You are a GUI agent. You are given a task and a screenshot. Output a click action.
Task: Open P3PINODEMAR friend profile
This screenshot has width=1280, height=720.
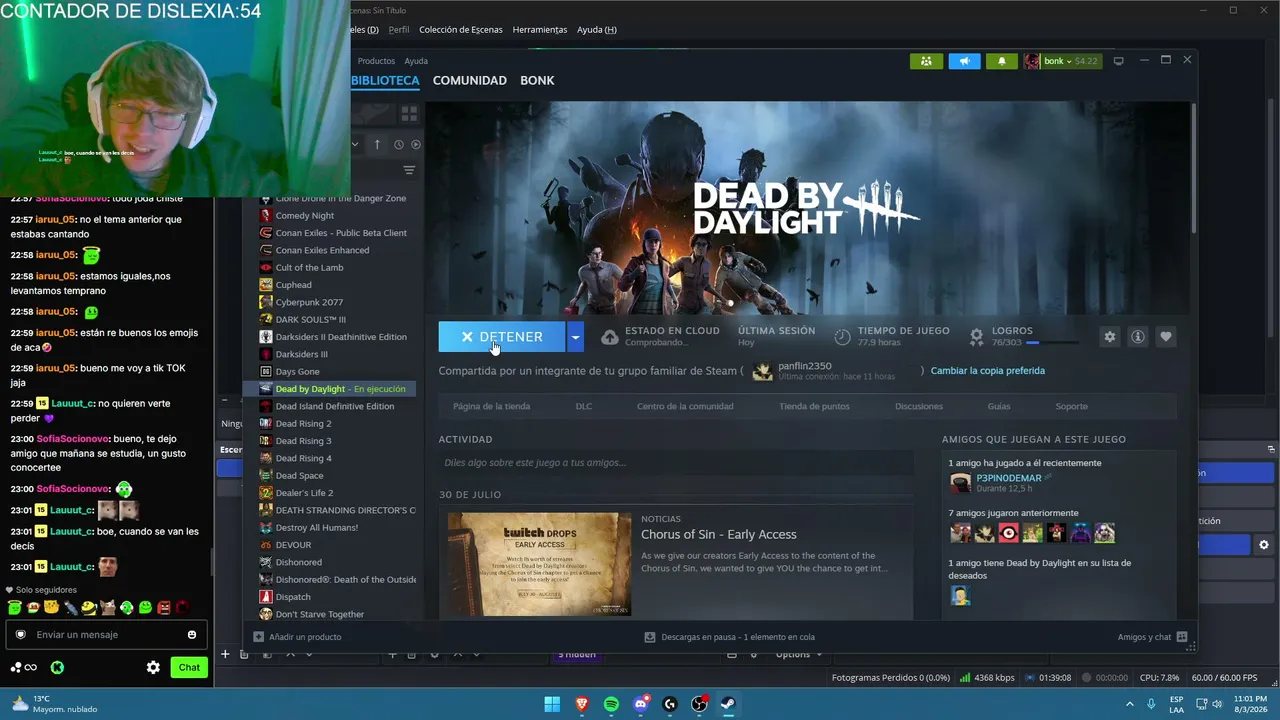pyautogui.click(x=1009, y=478)
